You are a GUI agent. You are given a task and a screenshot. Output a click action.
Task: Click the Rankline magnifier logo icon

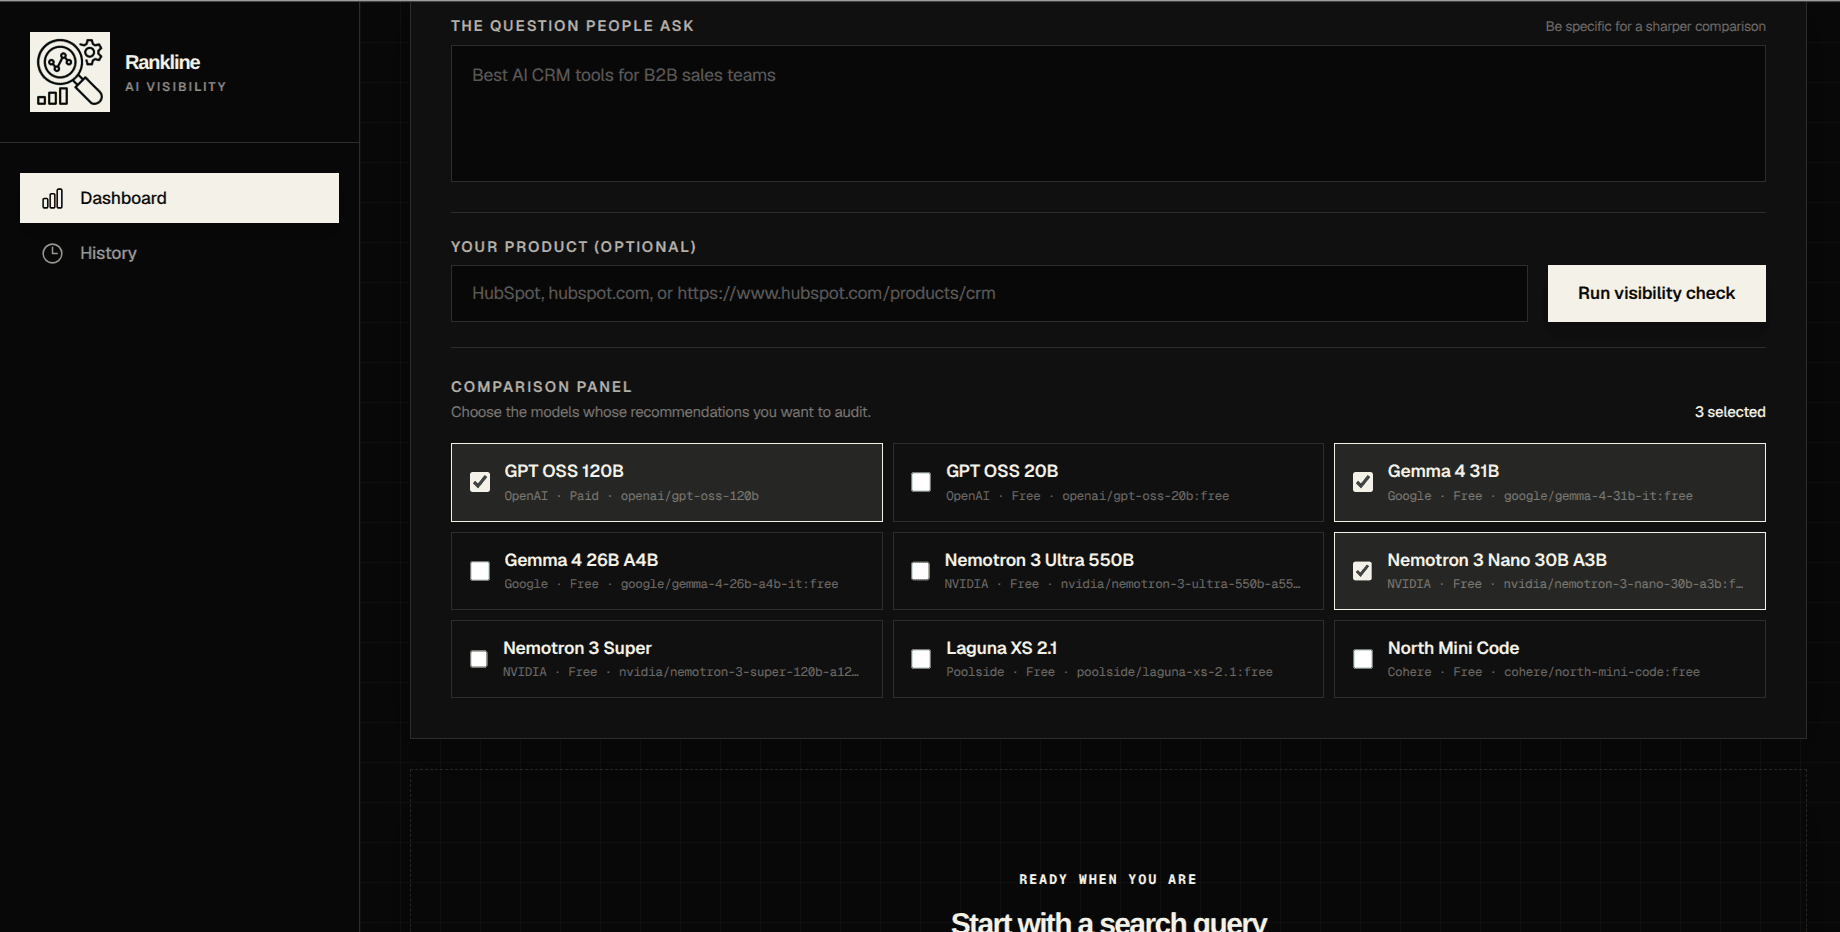(70, 72)
